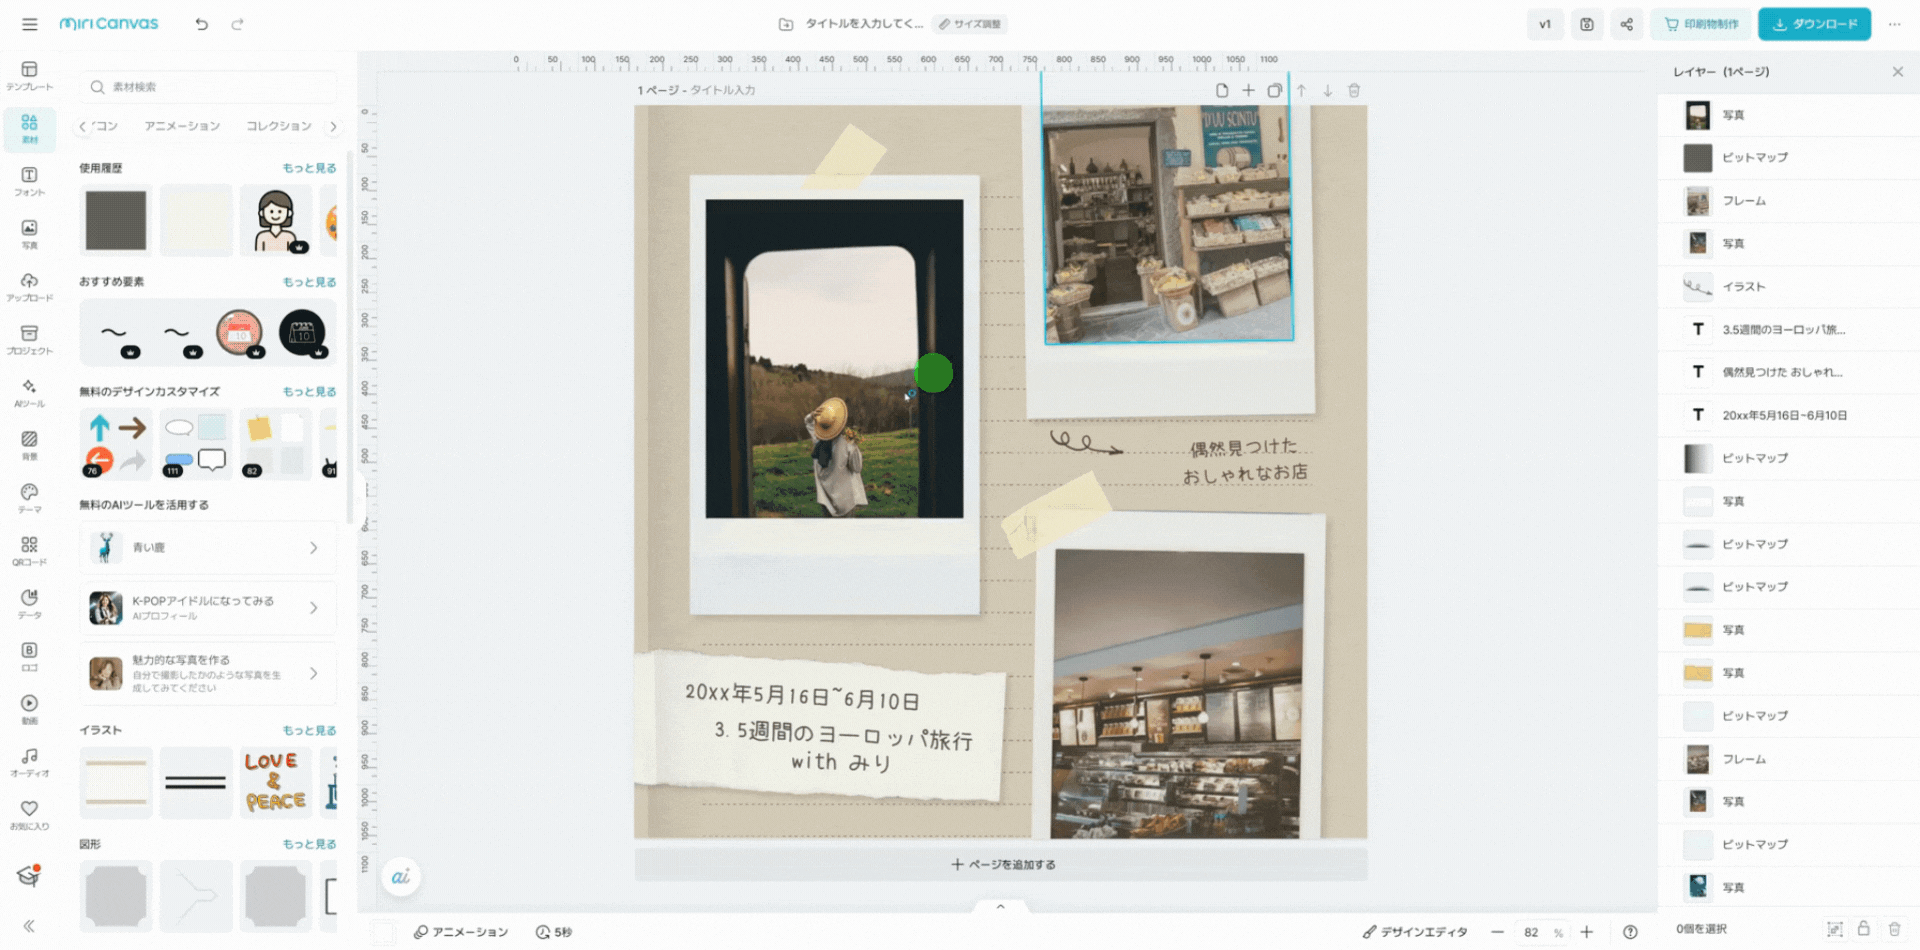Image resolution: width=1920 pixels, height=950 pixels.
Task: Expand the K-POPアイドルになってみる entry
Action: 313,608
